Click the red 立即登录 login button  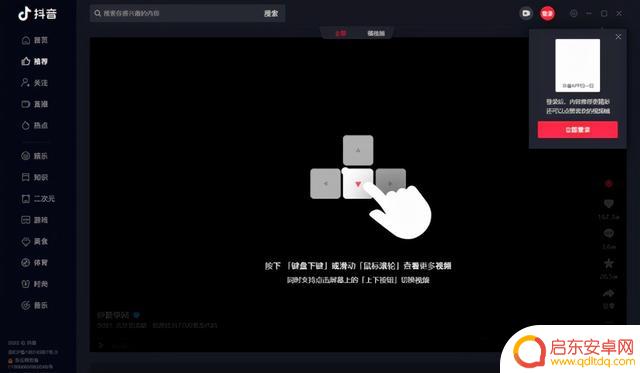pos(578,130)
